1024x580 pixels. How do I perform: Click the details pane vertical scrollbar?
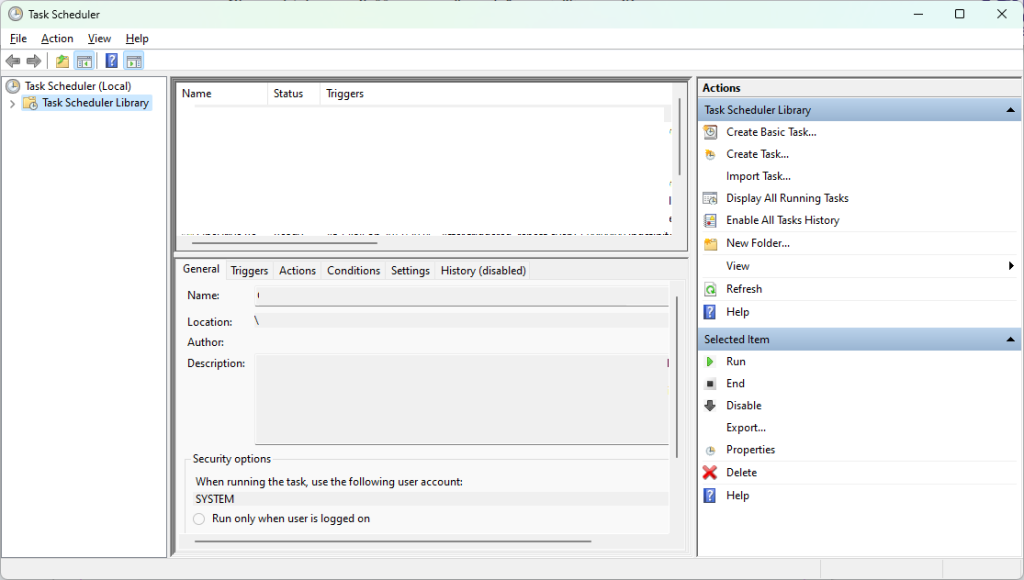click(x=677, y=377)
